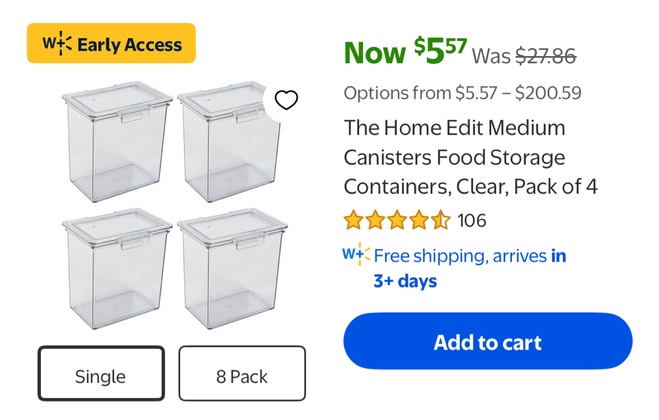The width and height of the screenshot is (659, 420).
Task: Open The Home Edit Medium Canisters title link
Action: coord(470,157)
